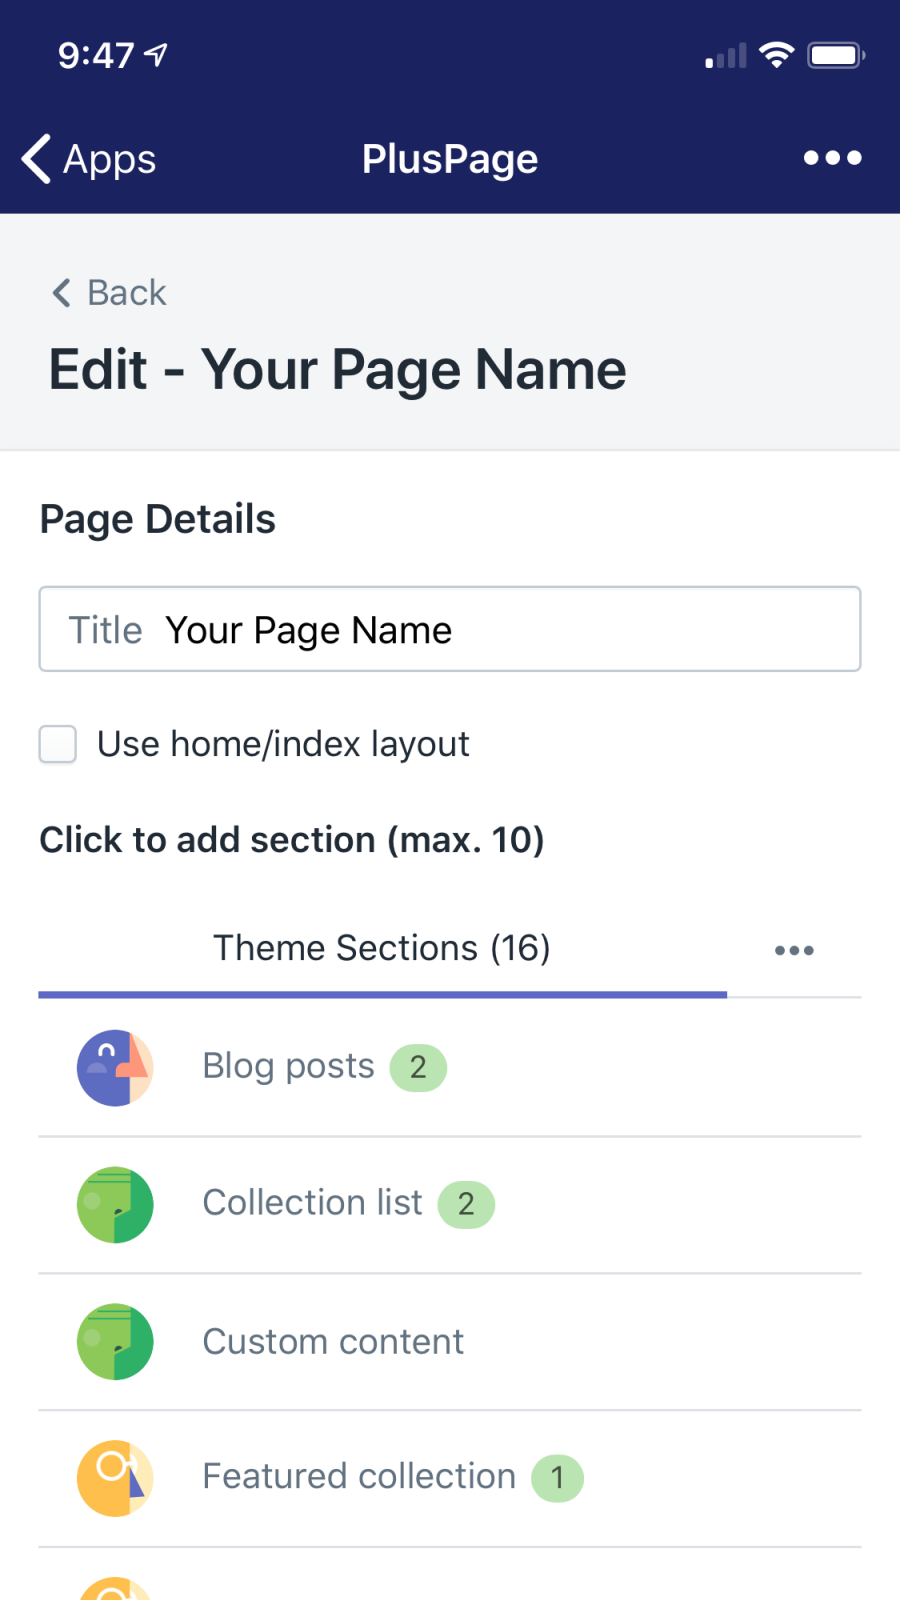900x1600 pixels.
Task: Tap the Collection list section icon
Action: tap(115, 1204)
